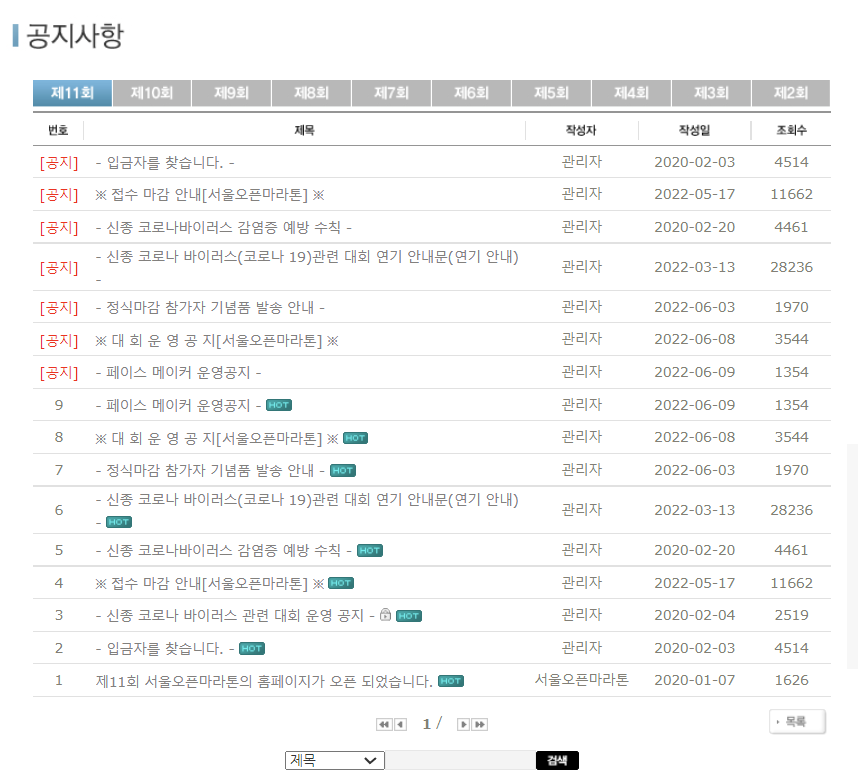The width and height of the screenshot is (858, 783).
Task: Open post 5 감염증 예방 수칙
Action: [x=223, y=550]
